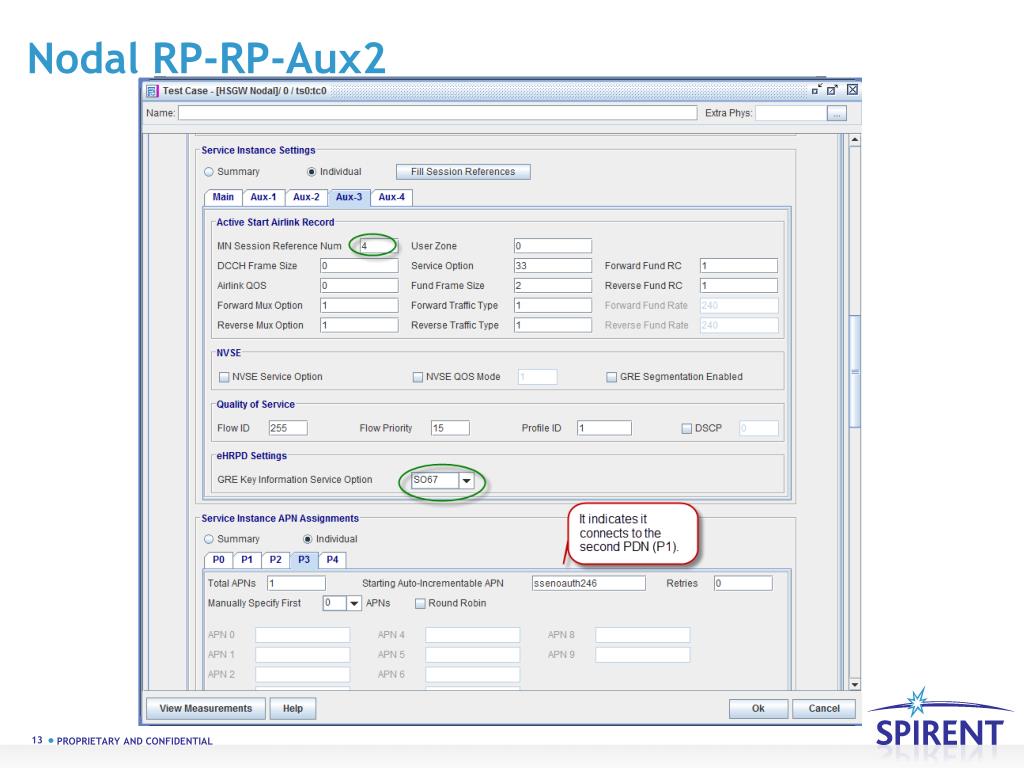1024x768 pixels.
Task: Open the P2 APN tab
Action: (x=276, y=560)
